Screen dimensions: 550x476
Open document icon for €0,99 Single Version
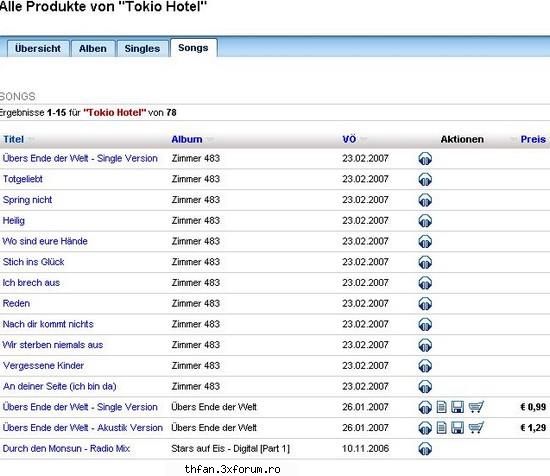click(442, 407)
